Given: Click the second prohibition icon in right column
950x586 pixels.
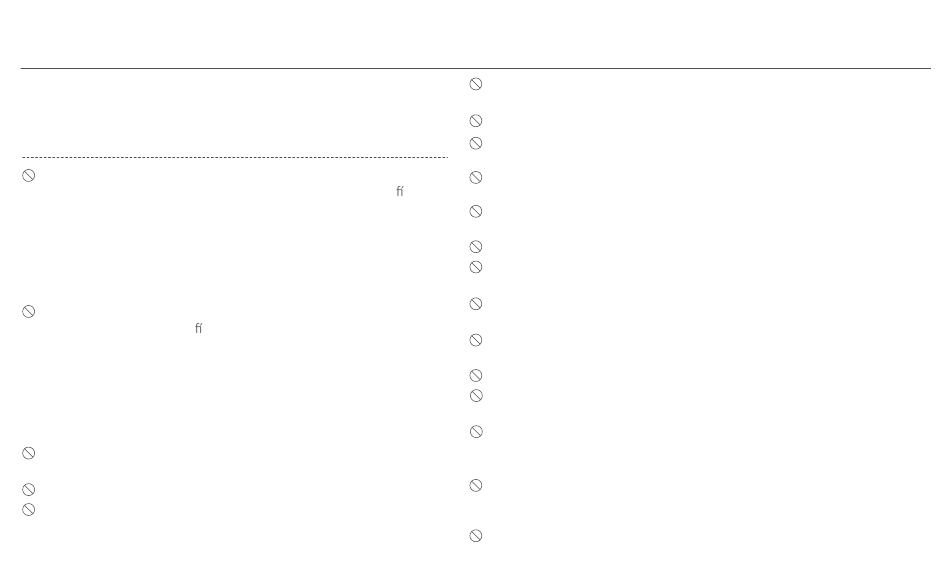Looking at the screenshot, I should point(476,121).
